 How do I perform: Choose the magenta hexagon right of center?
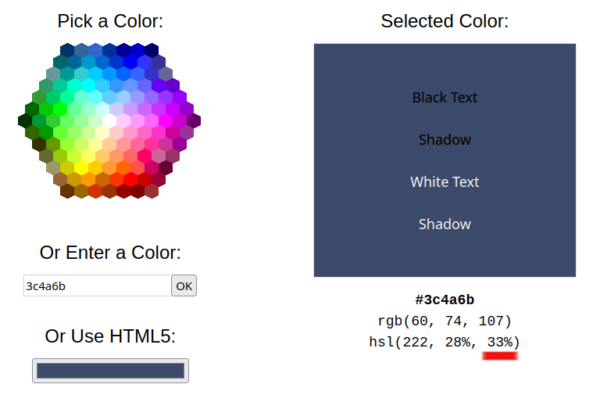pos(166,121)
